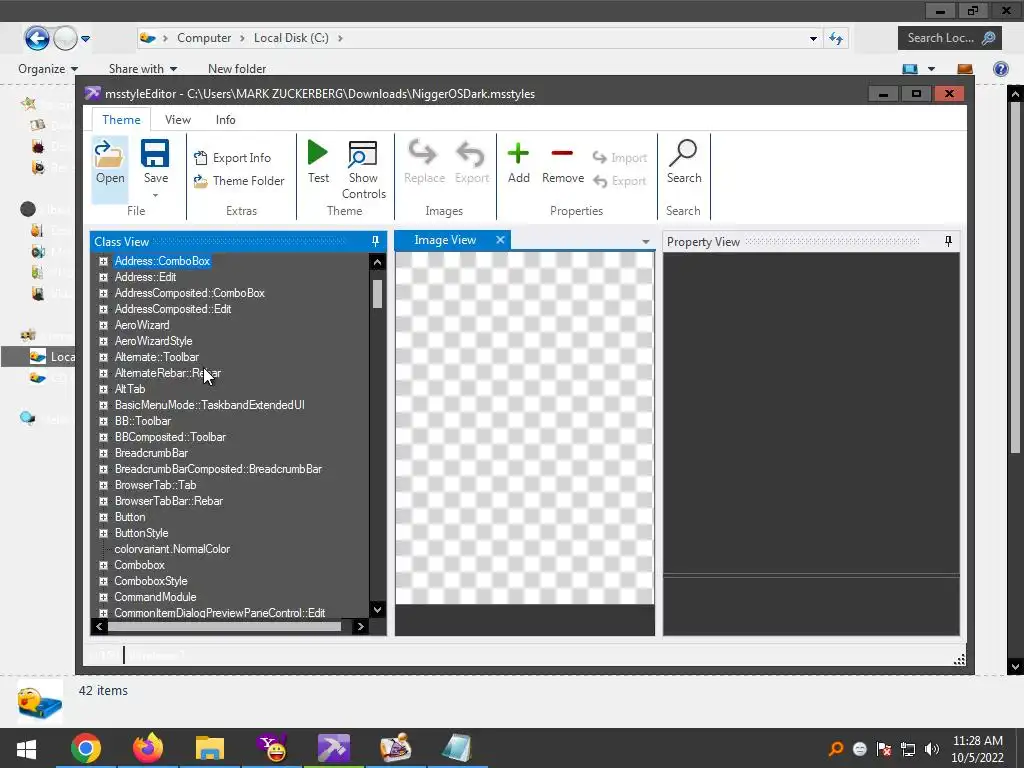Click Class View horizontal scrollbar left arrow
Viewport: 1024px width, 768px height.
click(x=99, y=626)
